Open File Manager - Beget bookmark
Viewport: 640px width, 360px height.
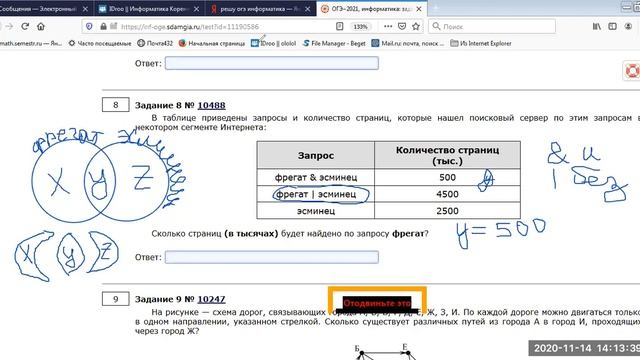[x=334, y=43]
